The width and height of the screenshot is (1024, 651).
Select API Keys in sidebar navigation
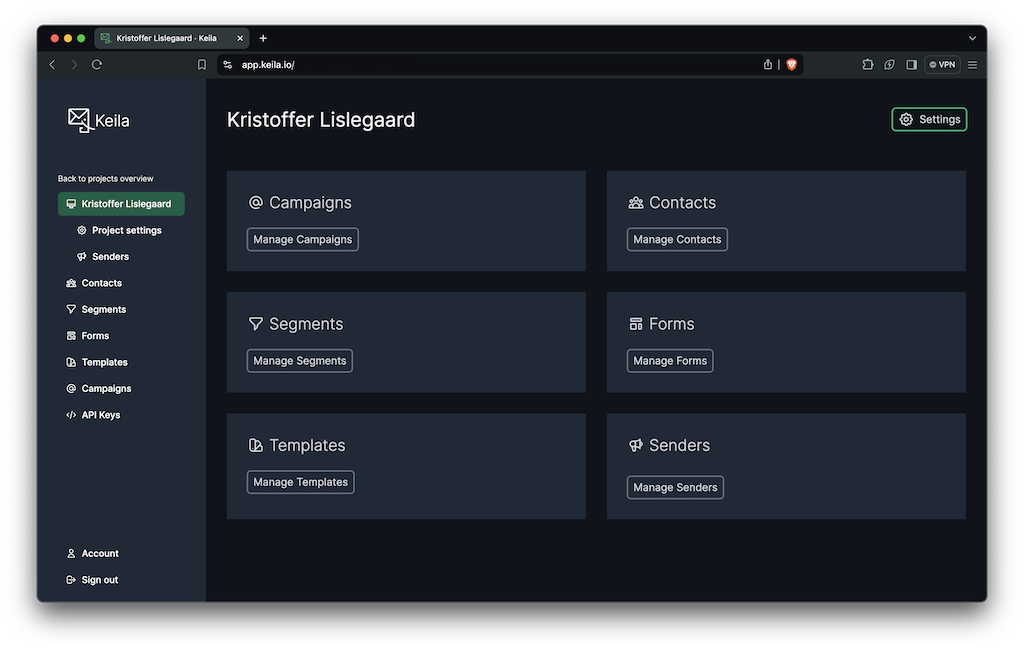tap(100, 415)
